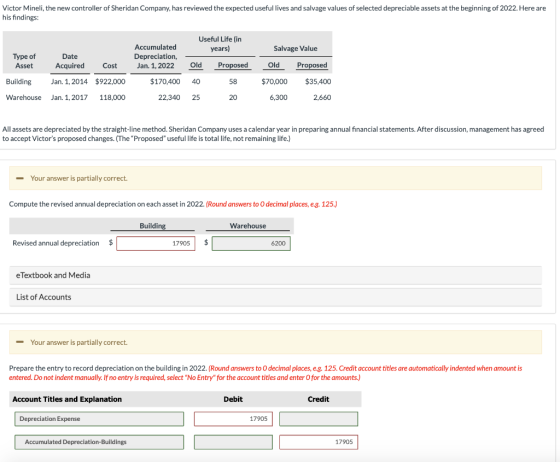Click the Accumulated Depreciation credit amount field
The width and height of the screenshot is (560, 462).
tap(319, 442)
